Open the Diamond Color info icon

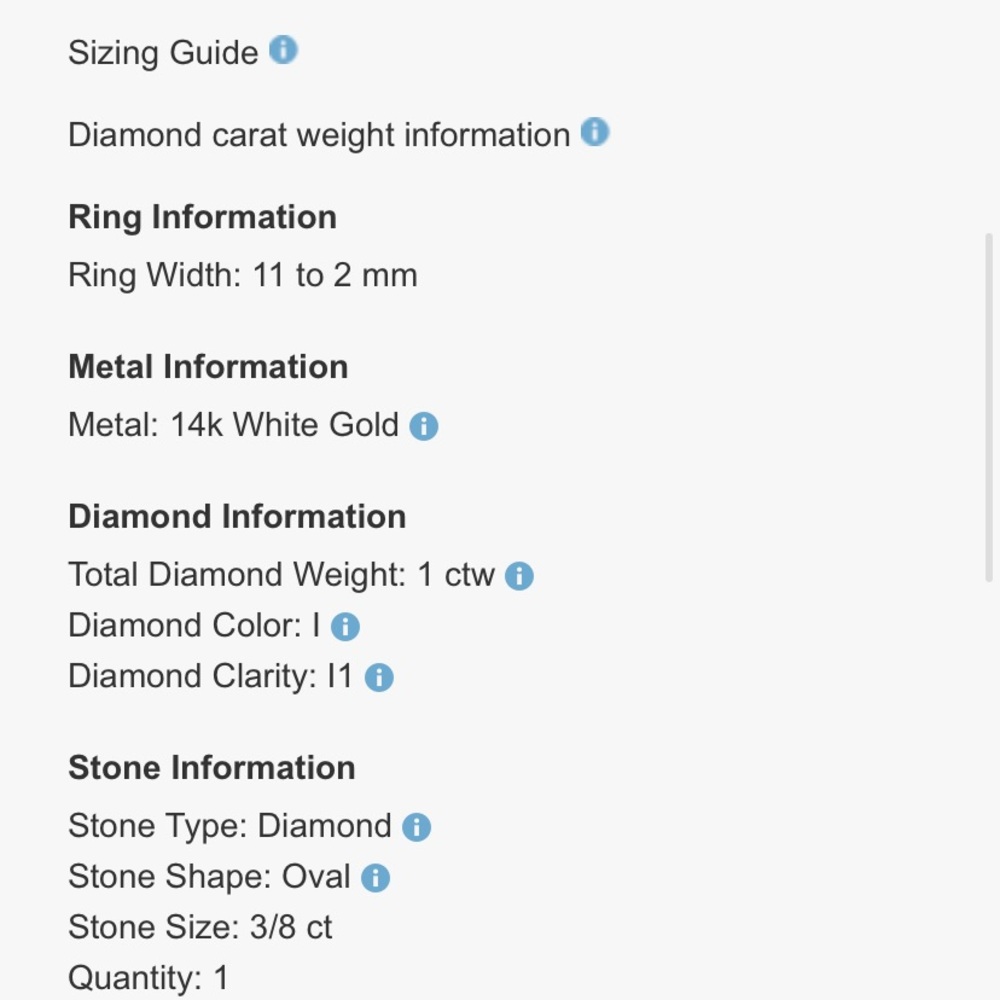(x=345, y=625)
